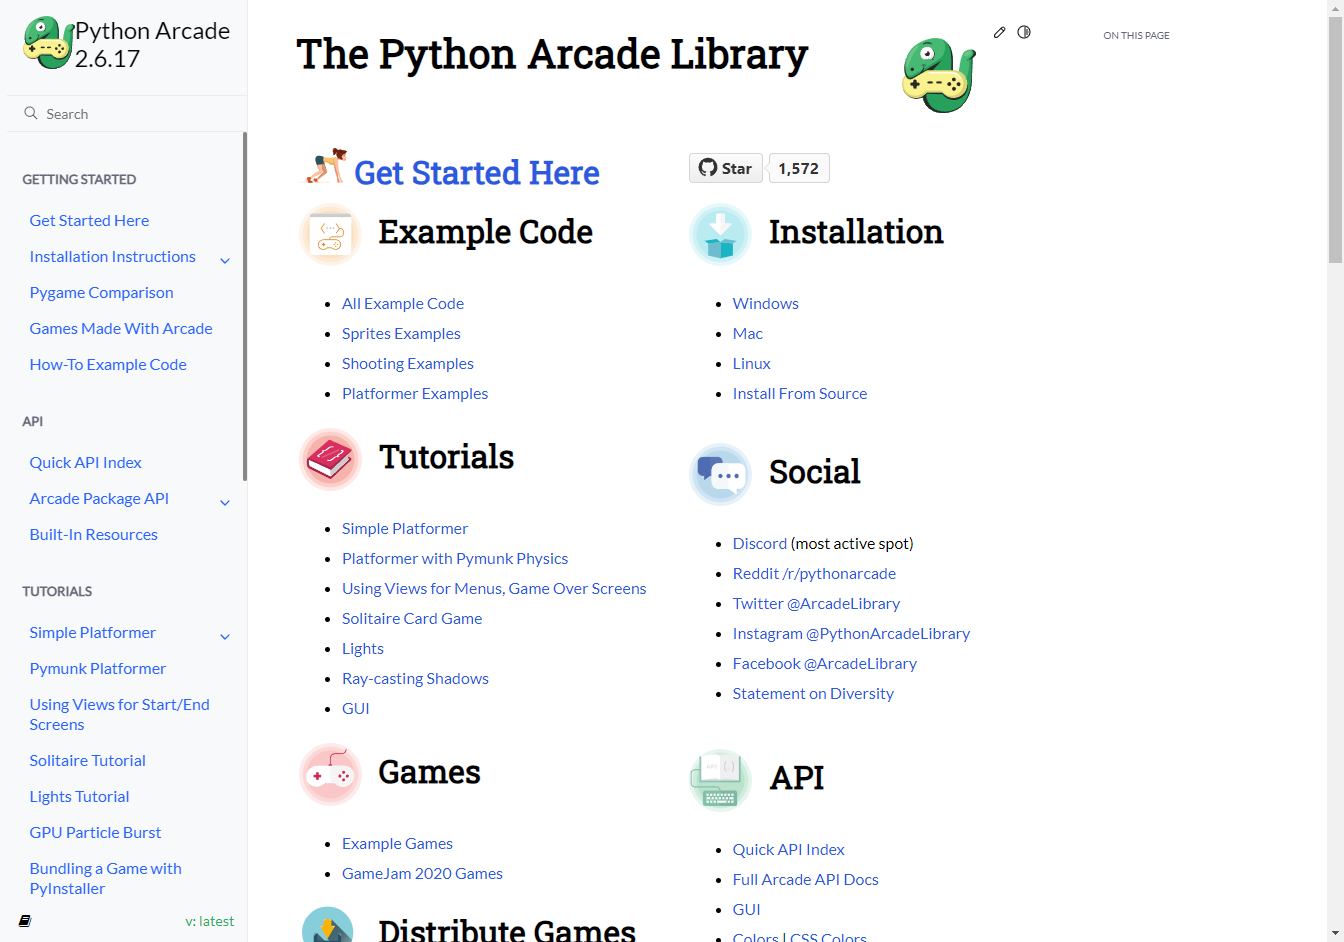Image resolution: width=1344 pixels, height=942 pixels.
Task: Open Pygame Comparison from the sidebar
Action: coord(101,292)
